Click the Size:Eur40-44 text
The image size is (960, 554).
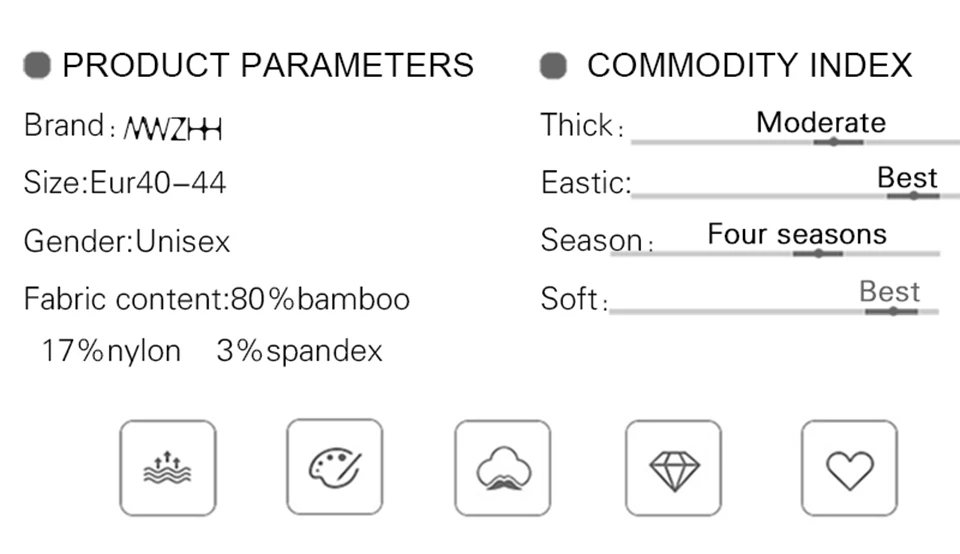[x=125, y=183]
